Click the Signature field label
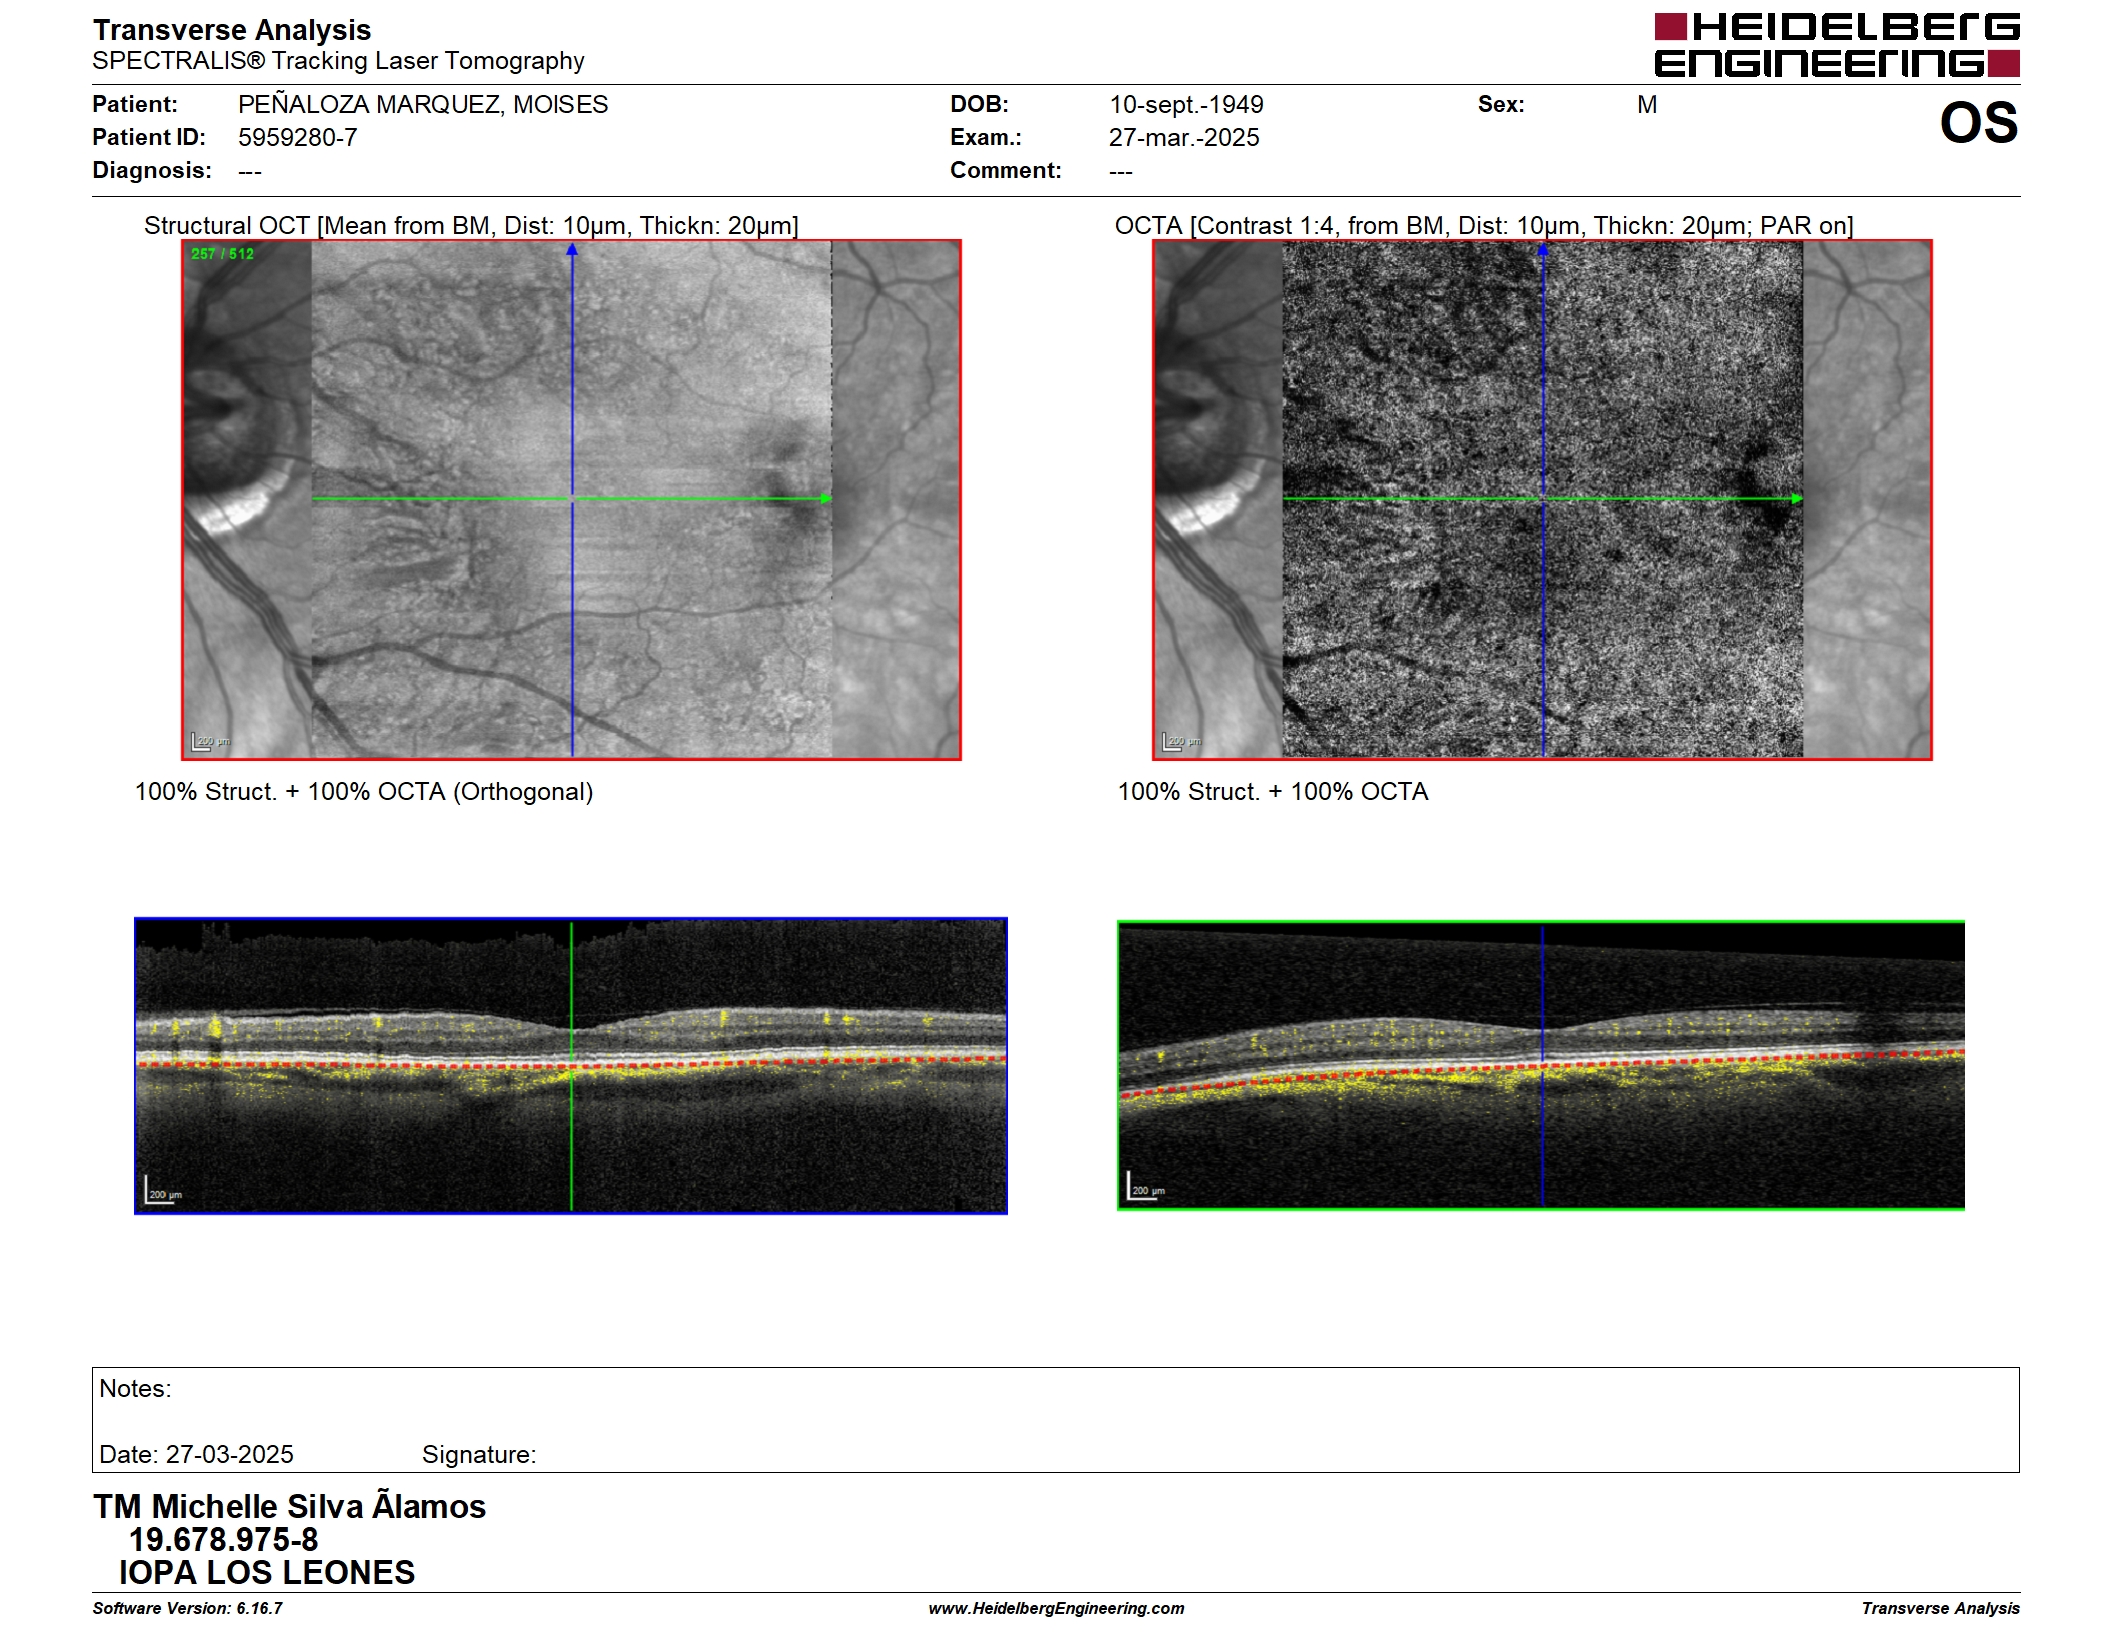 coord(479,1454)
